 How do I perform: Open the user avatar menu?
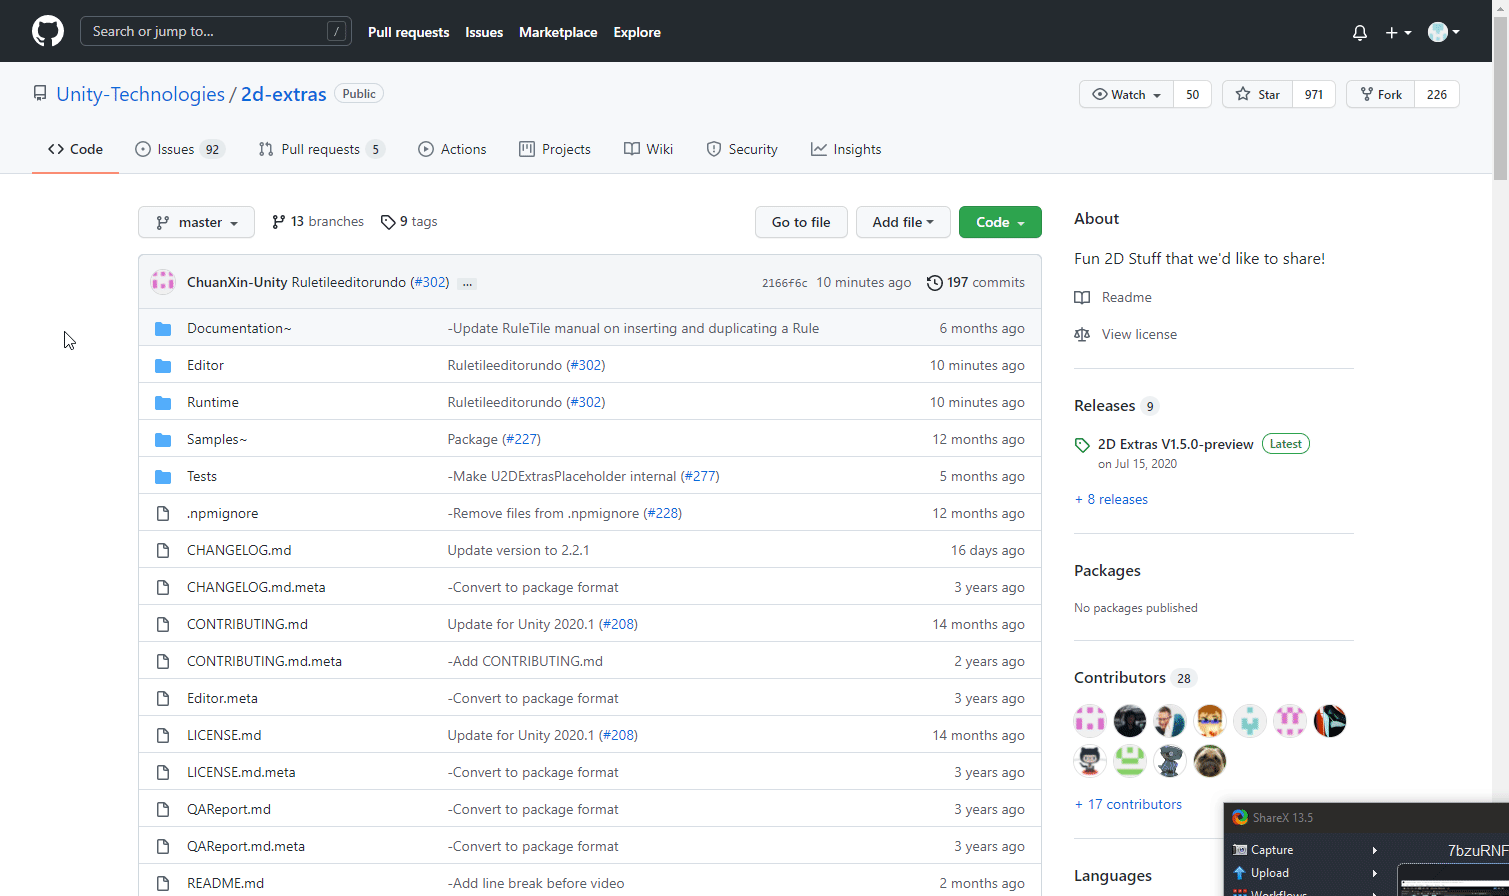(1443, 32)
